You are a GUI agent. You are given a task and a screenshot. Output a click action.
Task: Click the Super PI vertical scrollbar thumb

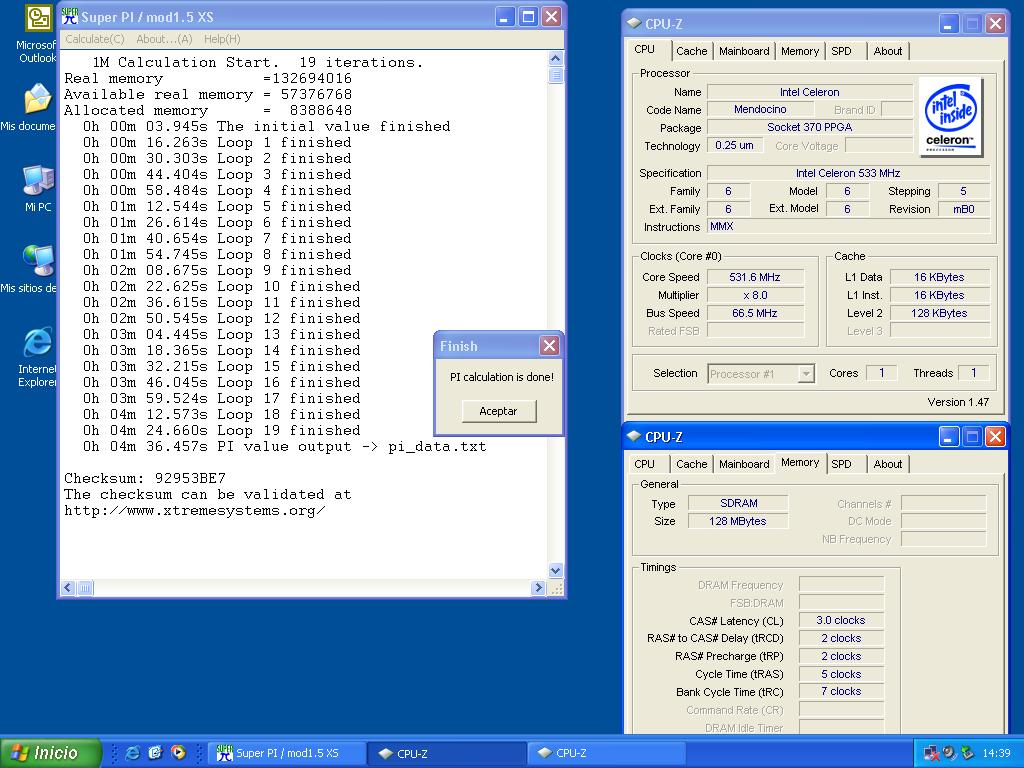[x=555, y=74]
